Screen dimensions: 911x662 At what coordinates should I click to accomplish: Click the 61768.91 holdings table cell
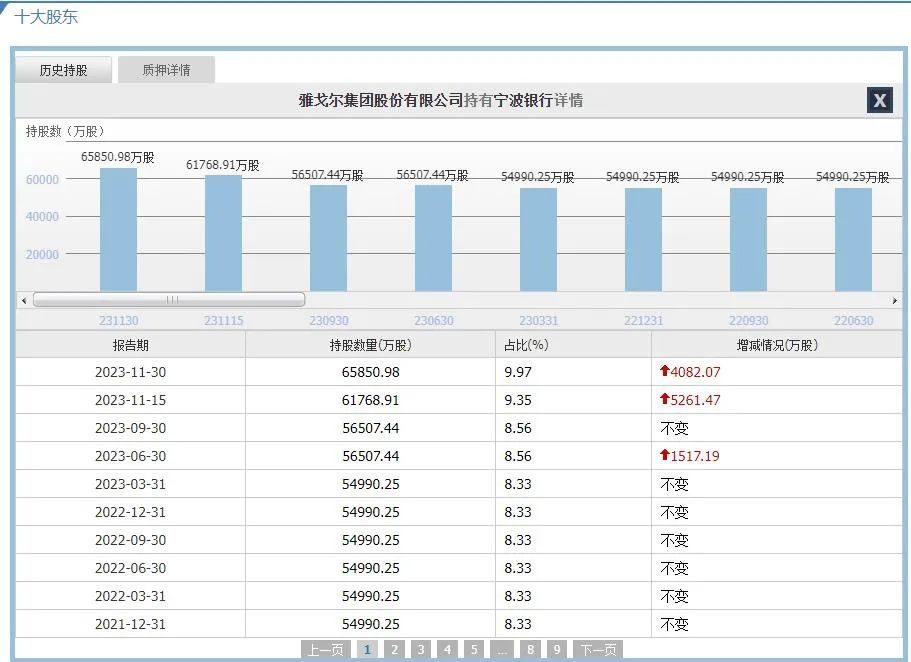click(371, 400)
